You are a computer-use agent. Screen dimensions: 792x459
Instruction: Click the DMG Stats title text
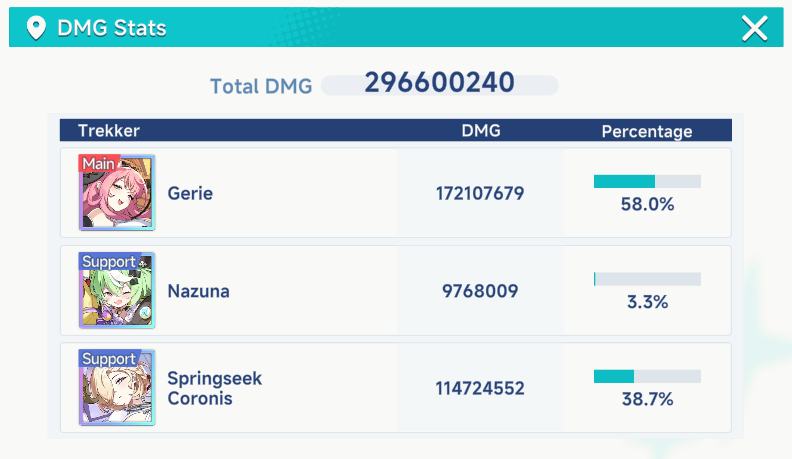pos(111,28)
